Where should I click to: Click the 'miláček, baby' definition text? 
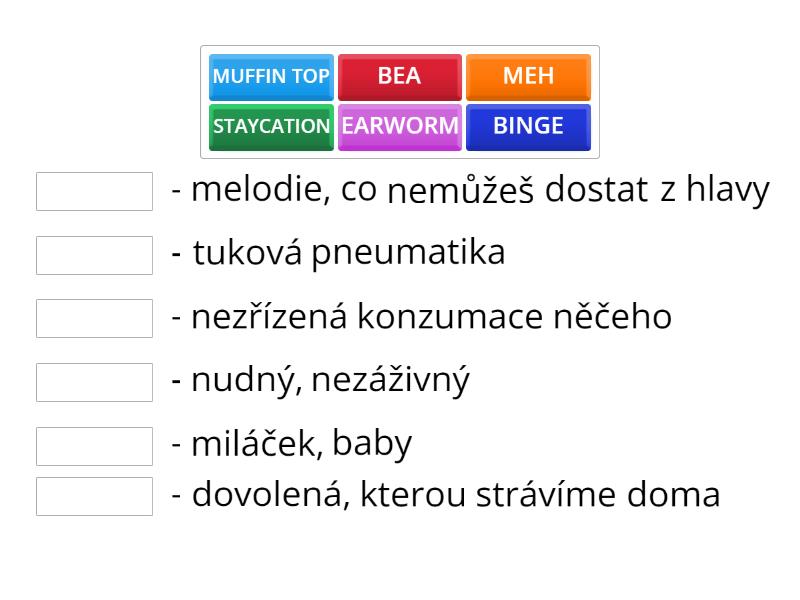pos(295,443)
